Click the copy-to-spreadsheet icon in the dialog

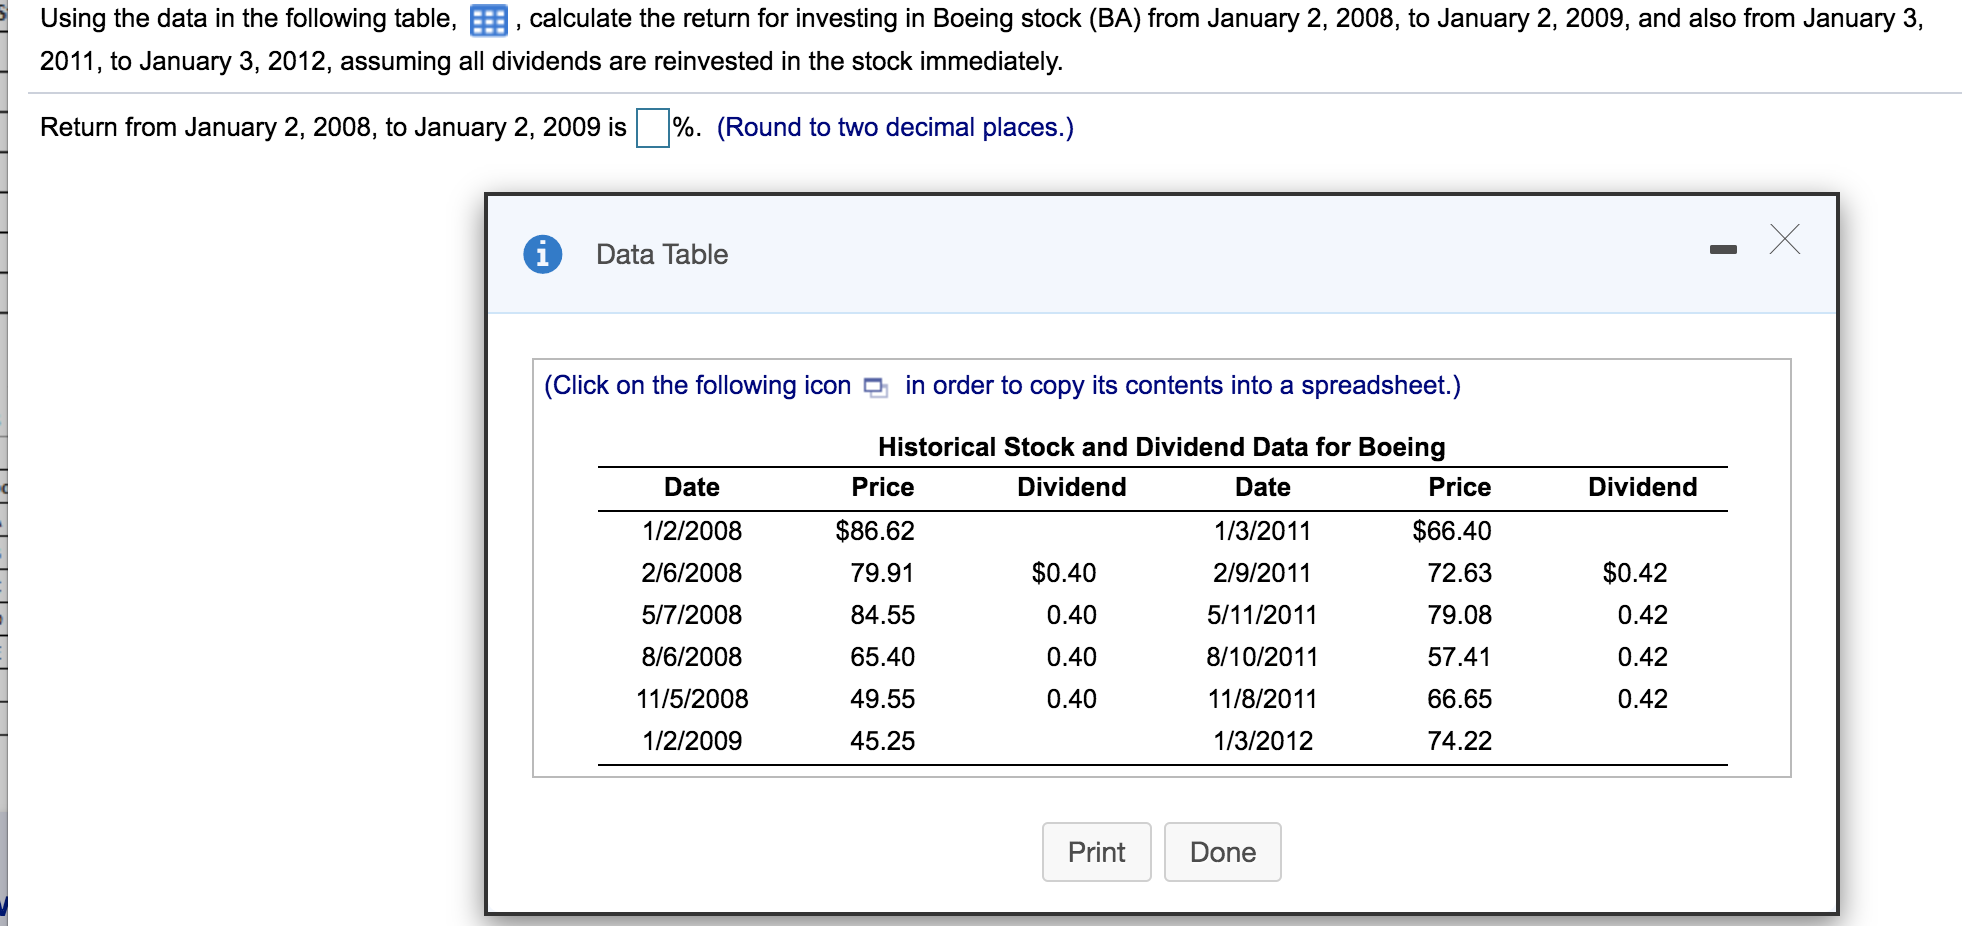tap(874, 386)
